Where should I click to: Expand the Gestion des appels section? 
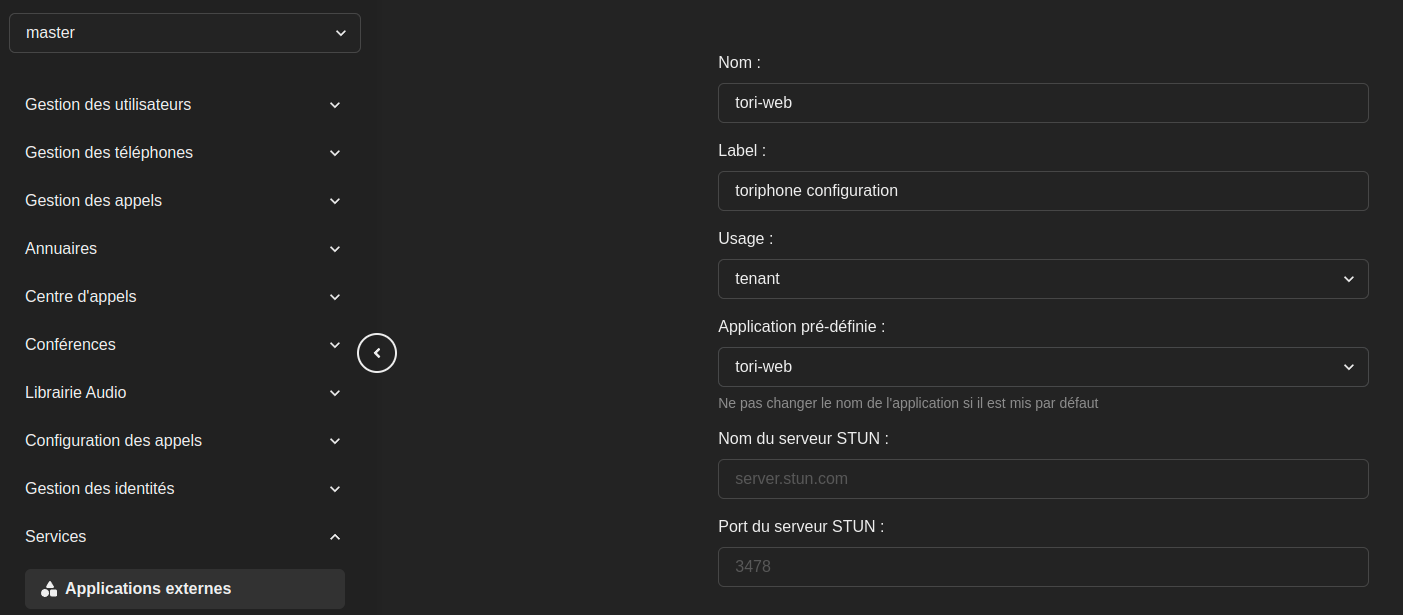pyautogui.click(x=184, y=201)
